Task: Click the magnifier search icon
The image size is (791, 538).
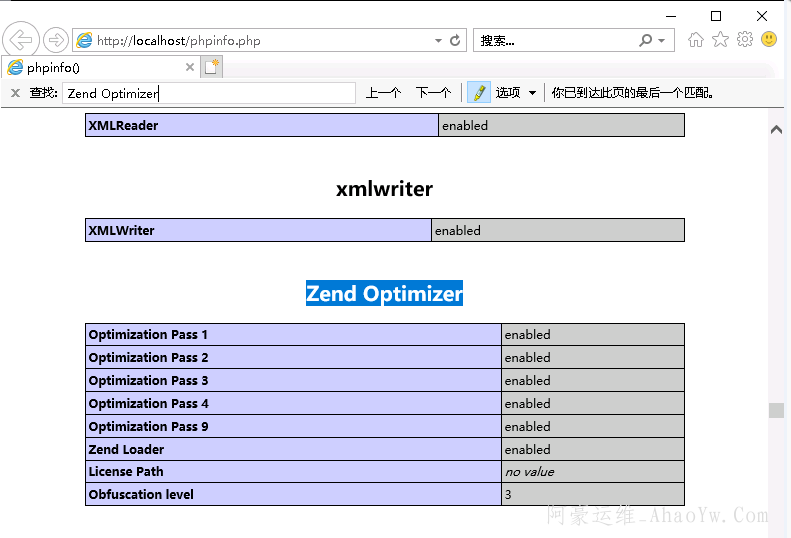Action: [646, 41]
